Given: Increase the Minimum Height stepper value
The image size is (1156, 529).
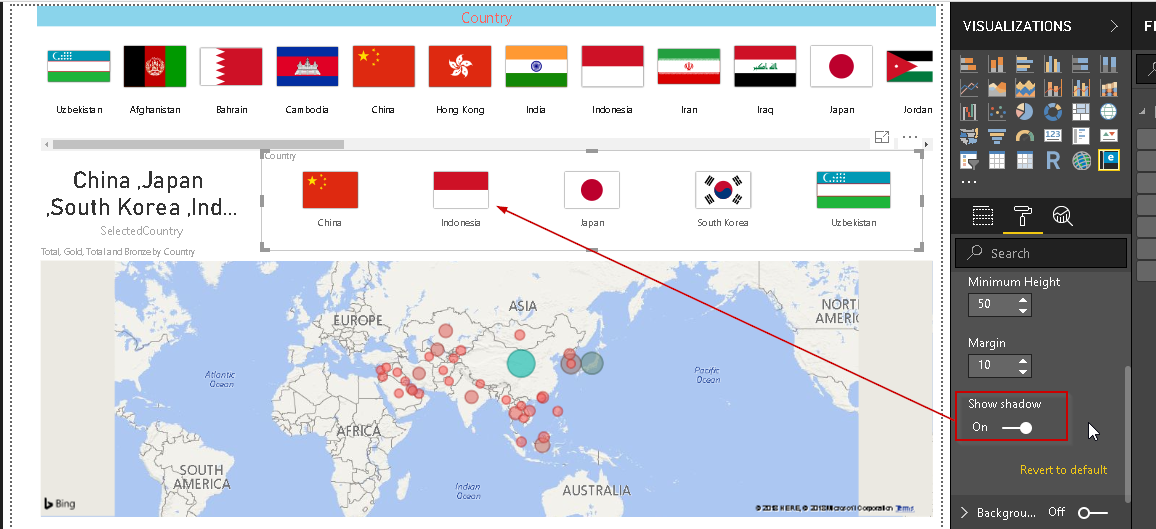Looking at the screenshot, I should click(x=1023, y=299).
